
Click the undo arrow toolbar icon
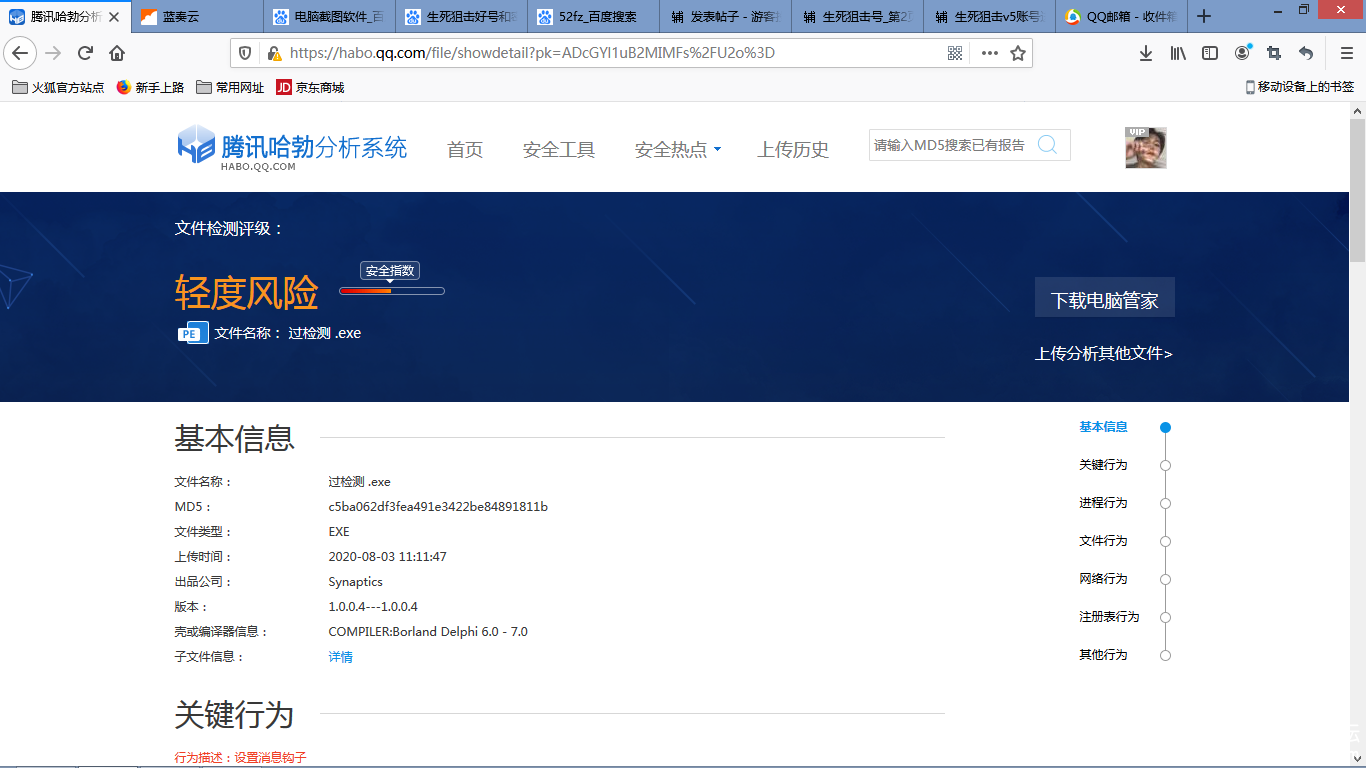coord(1306,53)
